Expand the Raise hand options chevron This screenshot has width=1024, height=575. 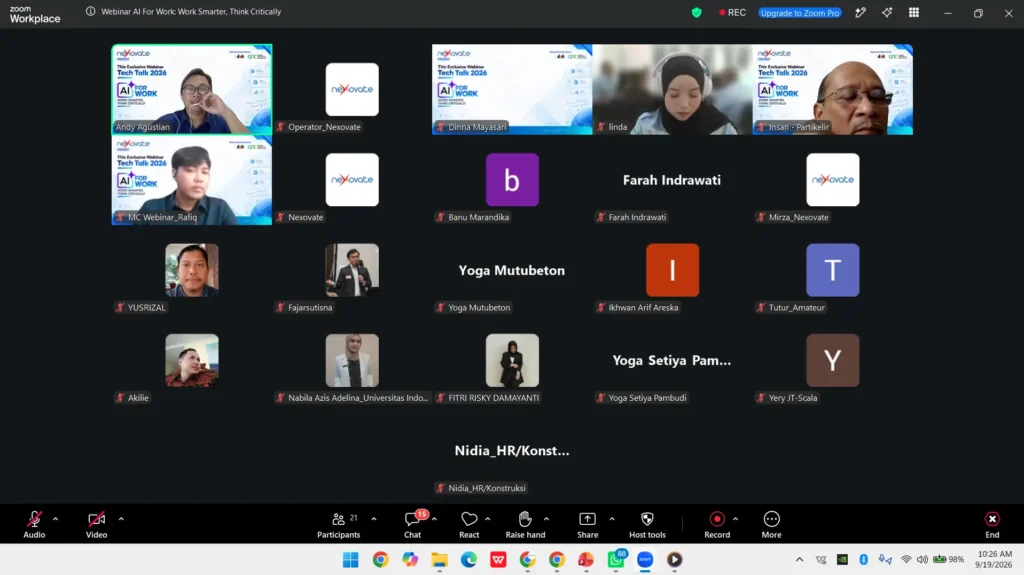pyautogui.click(x=547, y=519)
